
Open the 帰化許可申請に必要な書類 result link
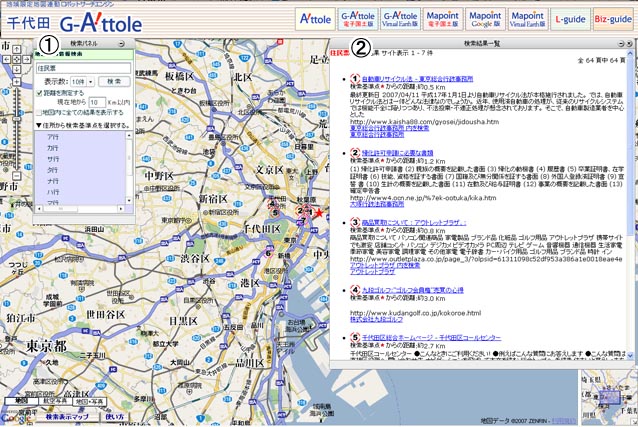tap(397, 153)
